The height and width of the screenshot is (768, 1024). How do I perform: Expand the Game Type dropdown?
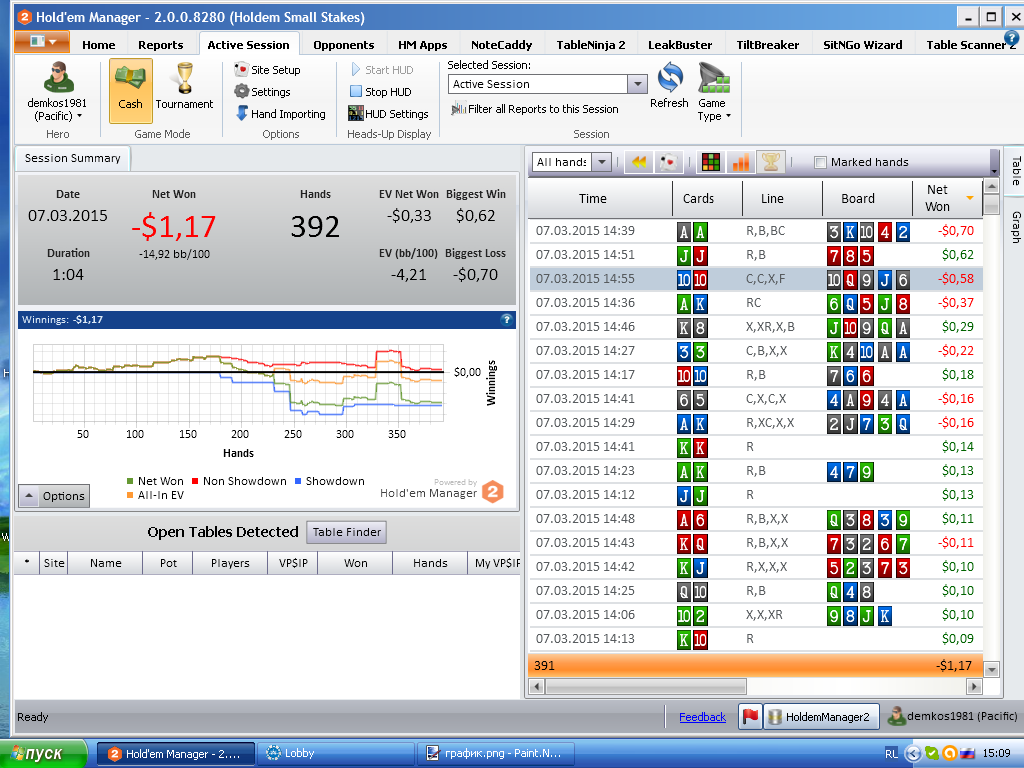(x=713, y=92)
